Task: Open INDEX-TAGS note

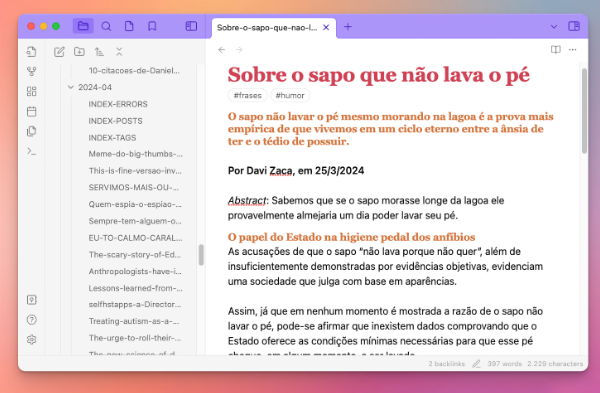Action: point(112,138)
